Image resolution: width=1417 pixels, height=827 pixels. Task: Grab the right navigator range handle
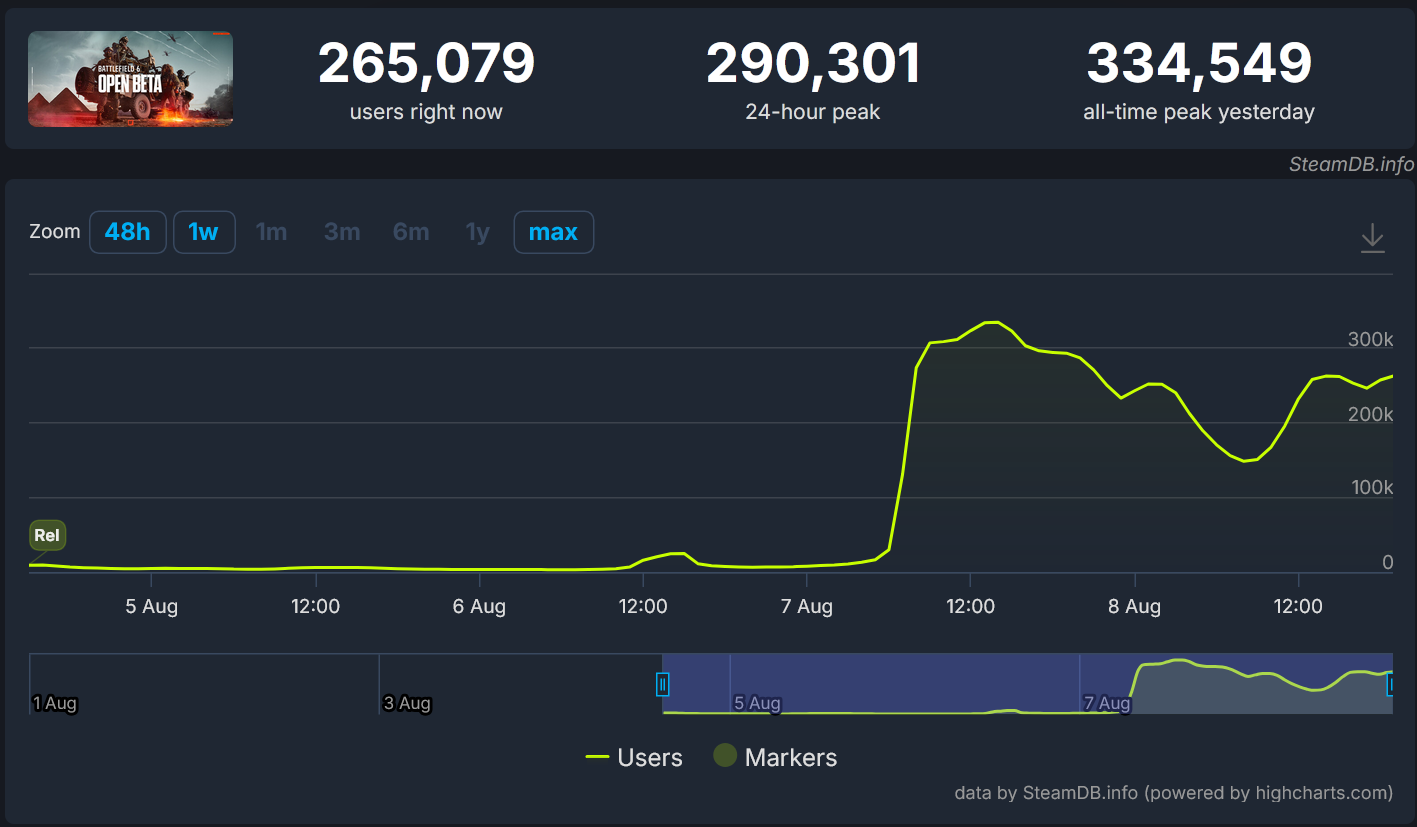click(x=1391, y=684)
